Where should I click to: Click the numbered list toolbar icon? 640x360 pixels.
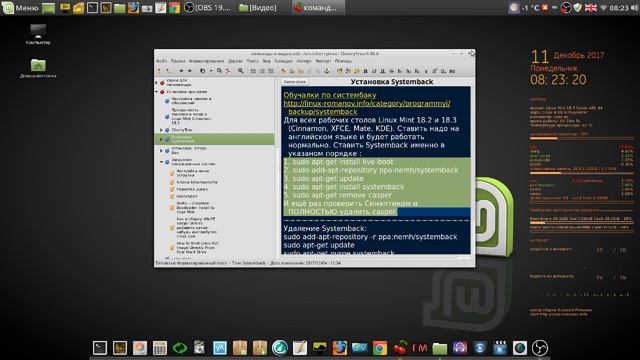click(x=262, y=71)
